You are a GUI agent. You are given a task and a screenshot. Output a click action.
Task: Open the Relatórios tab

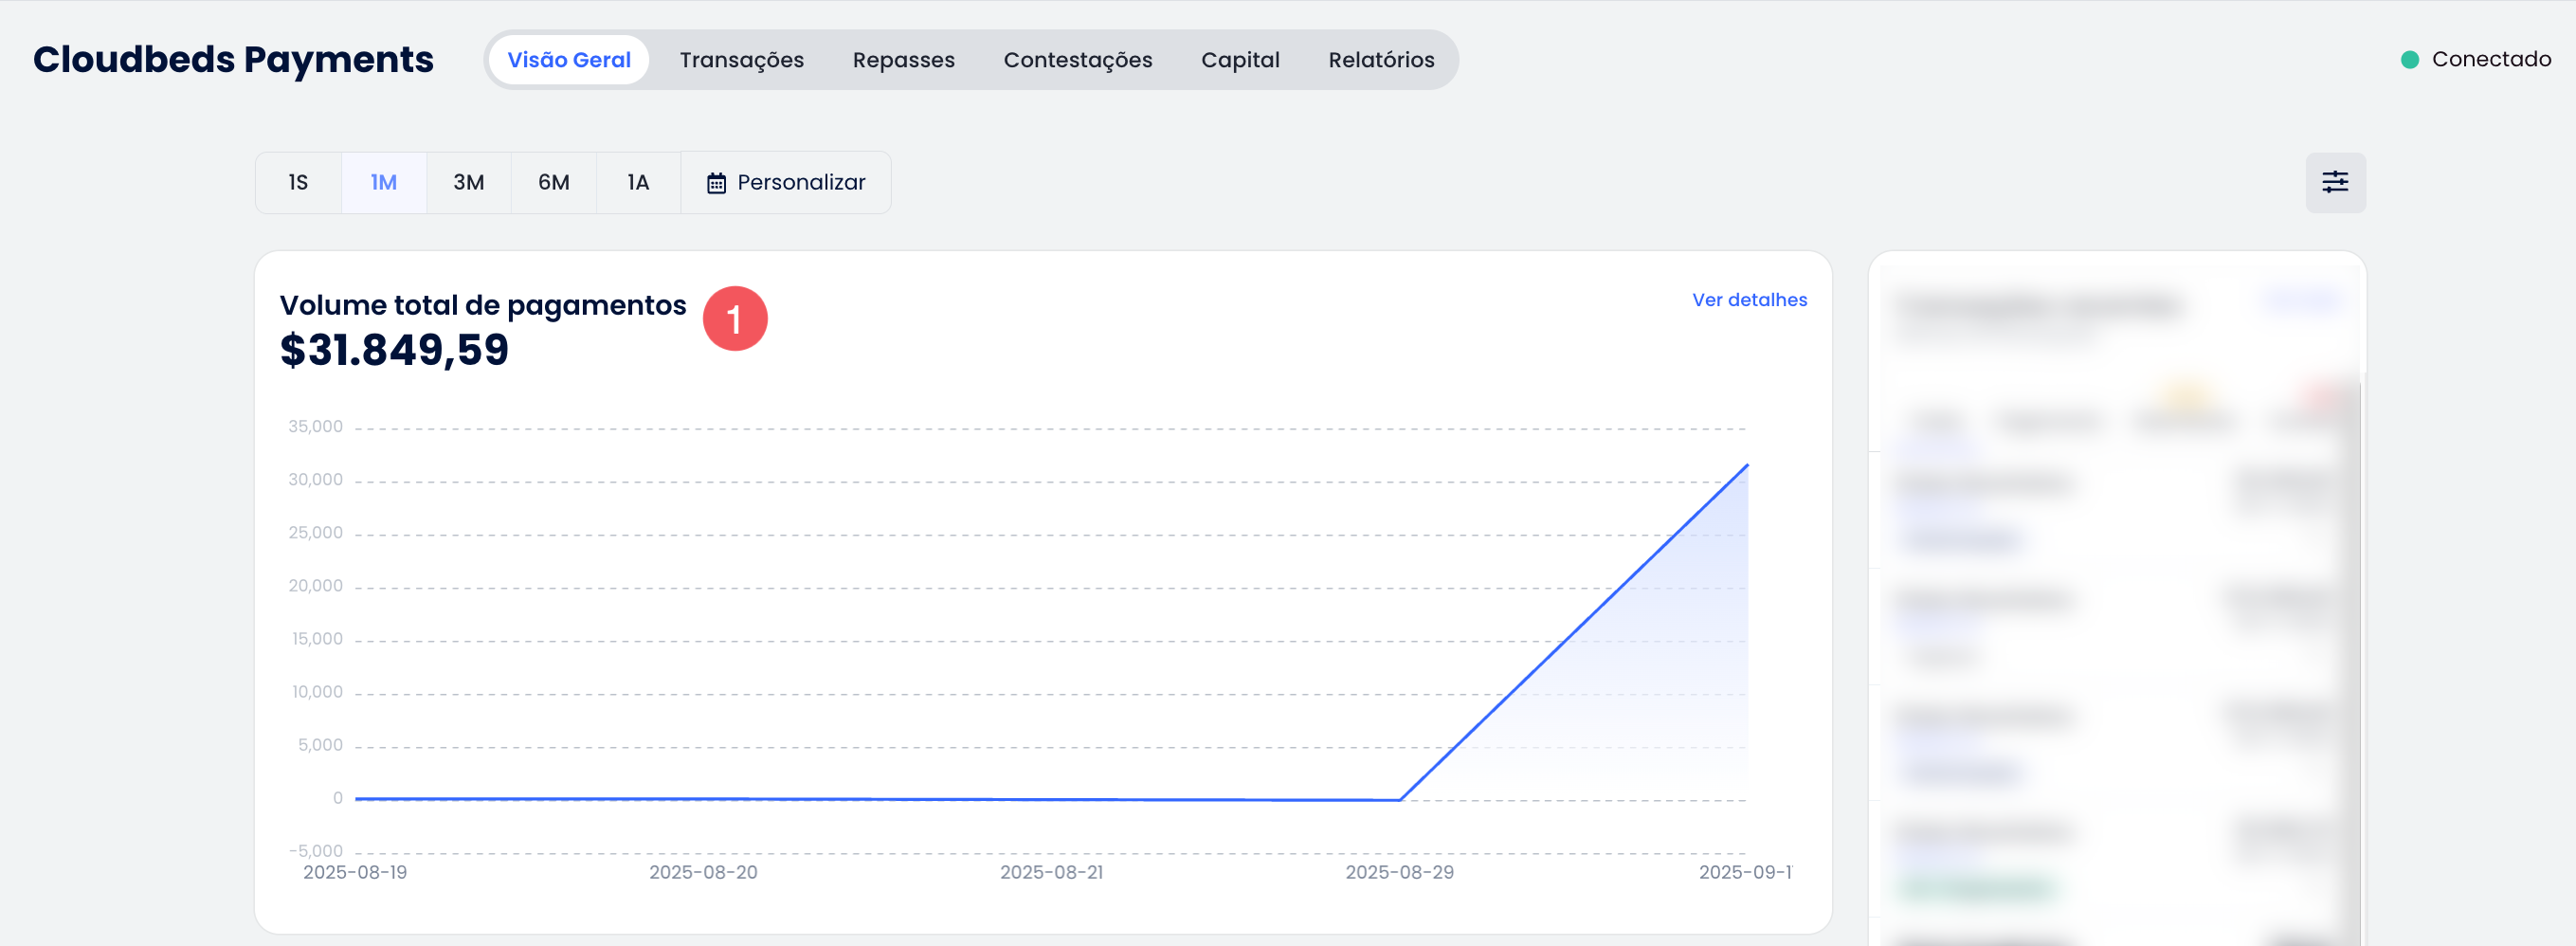tap(1381, 60)
